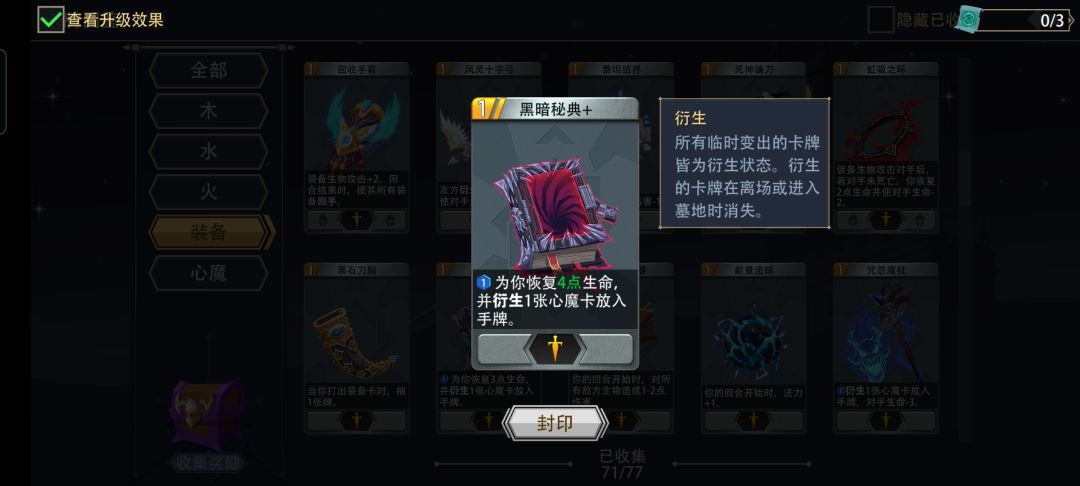Toggle the 查看升级效果 checkbox
This screenshot has height=486, width=1080.
point(51,20)
